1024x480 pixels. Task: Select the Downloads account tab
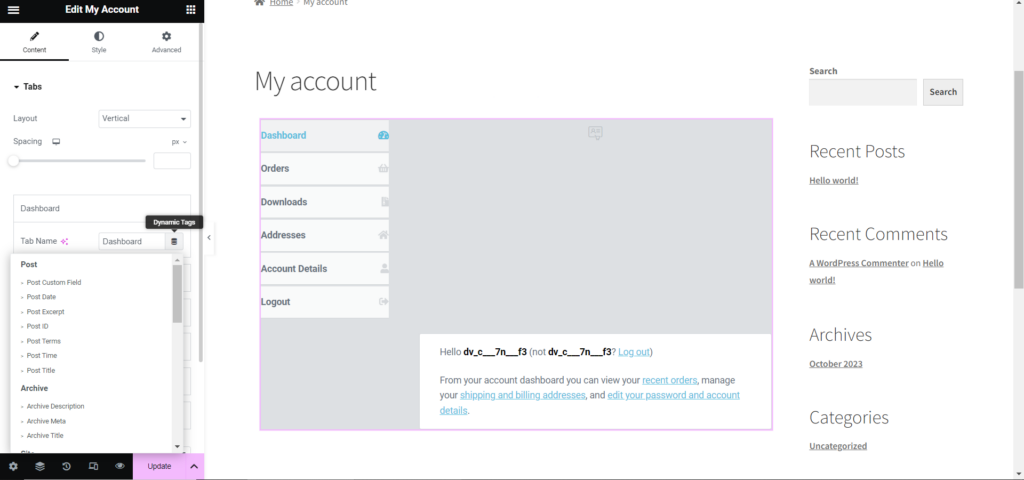pyautogui.click(x=325, y=202)
